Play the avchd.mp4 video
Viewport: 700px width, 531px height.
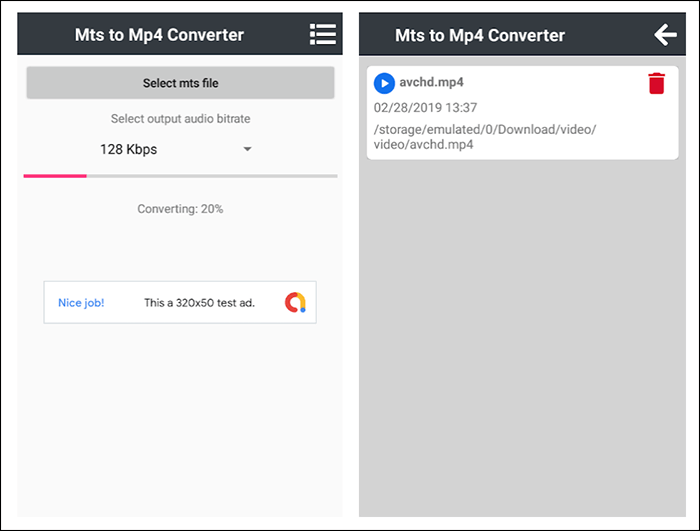click(383, 83)
